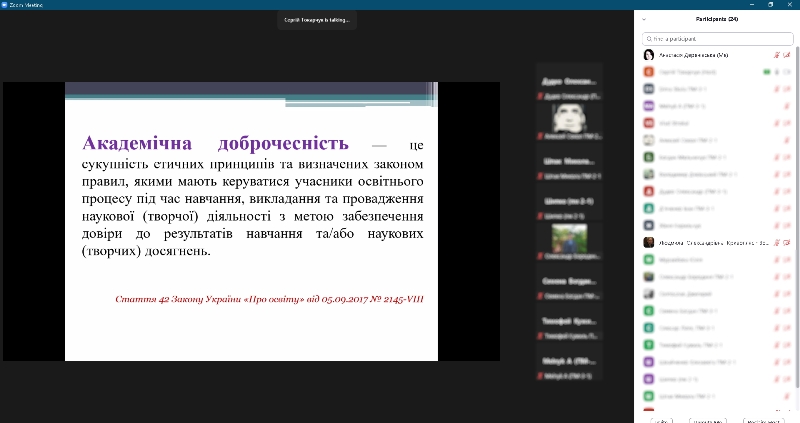Select Людмила Олександрівна participant name

(x=713, y=243)
